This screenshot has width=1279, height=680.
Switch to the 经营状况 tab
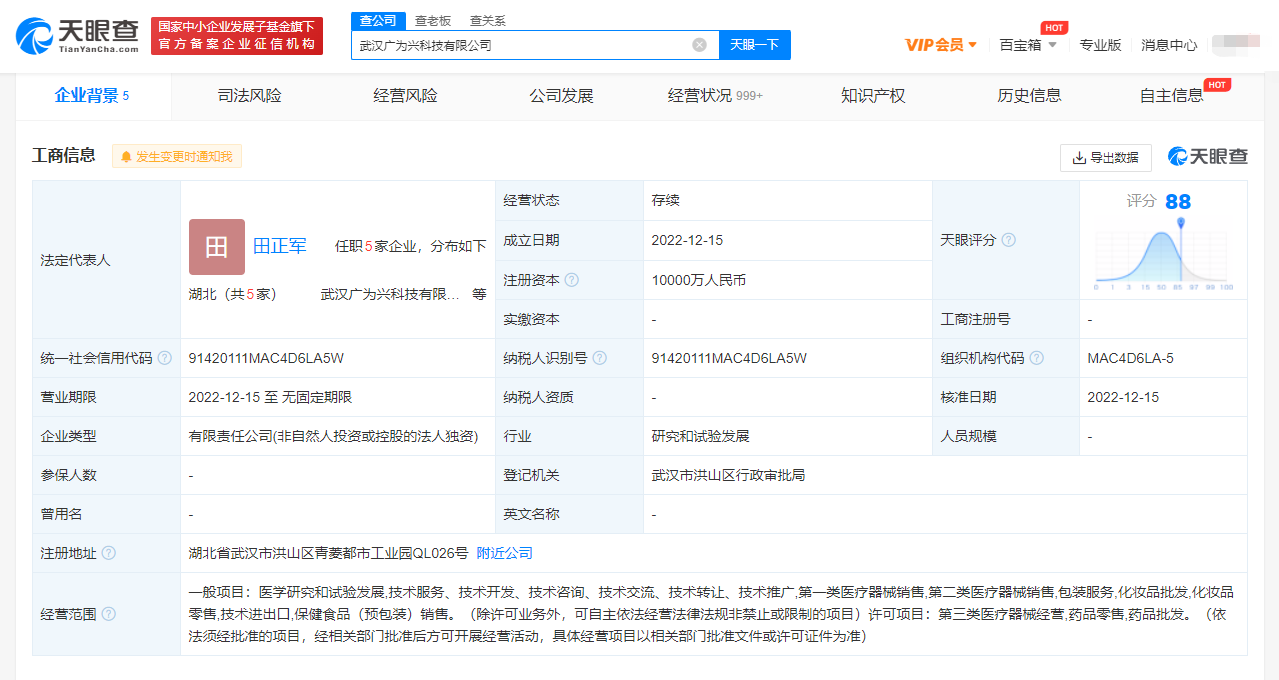(716, 96)
